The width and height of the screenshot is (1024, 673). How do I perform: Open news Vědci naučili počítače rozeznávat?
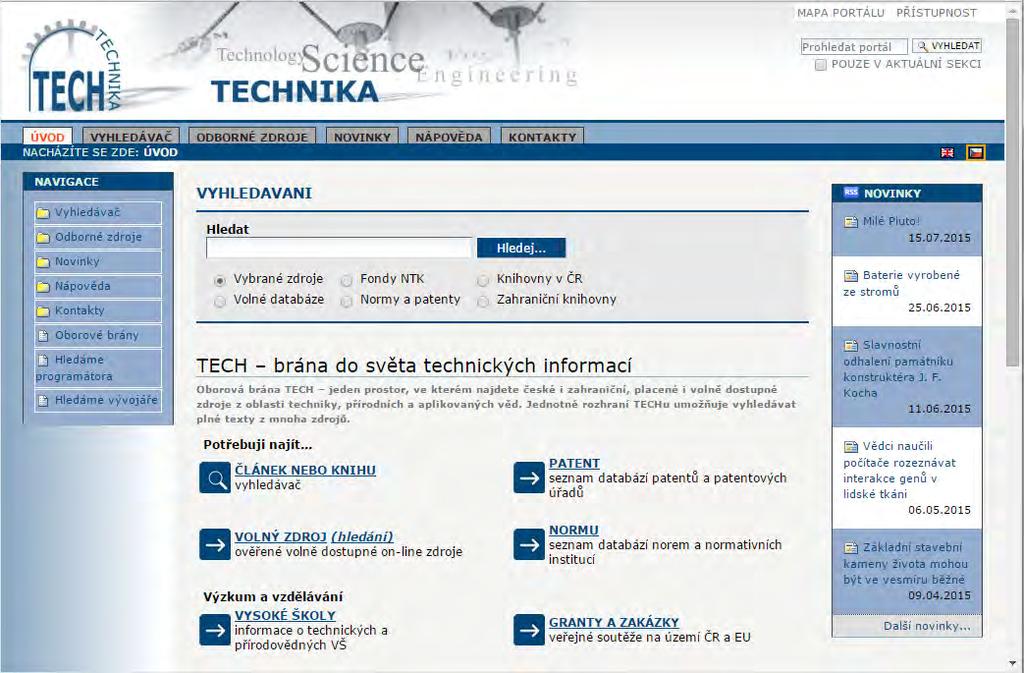[900, 470]
